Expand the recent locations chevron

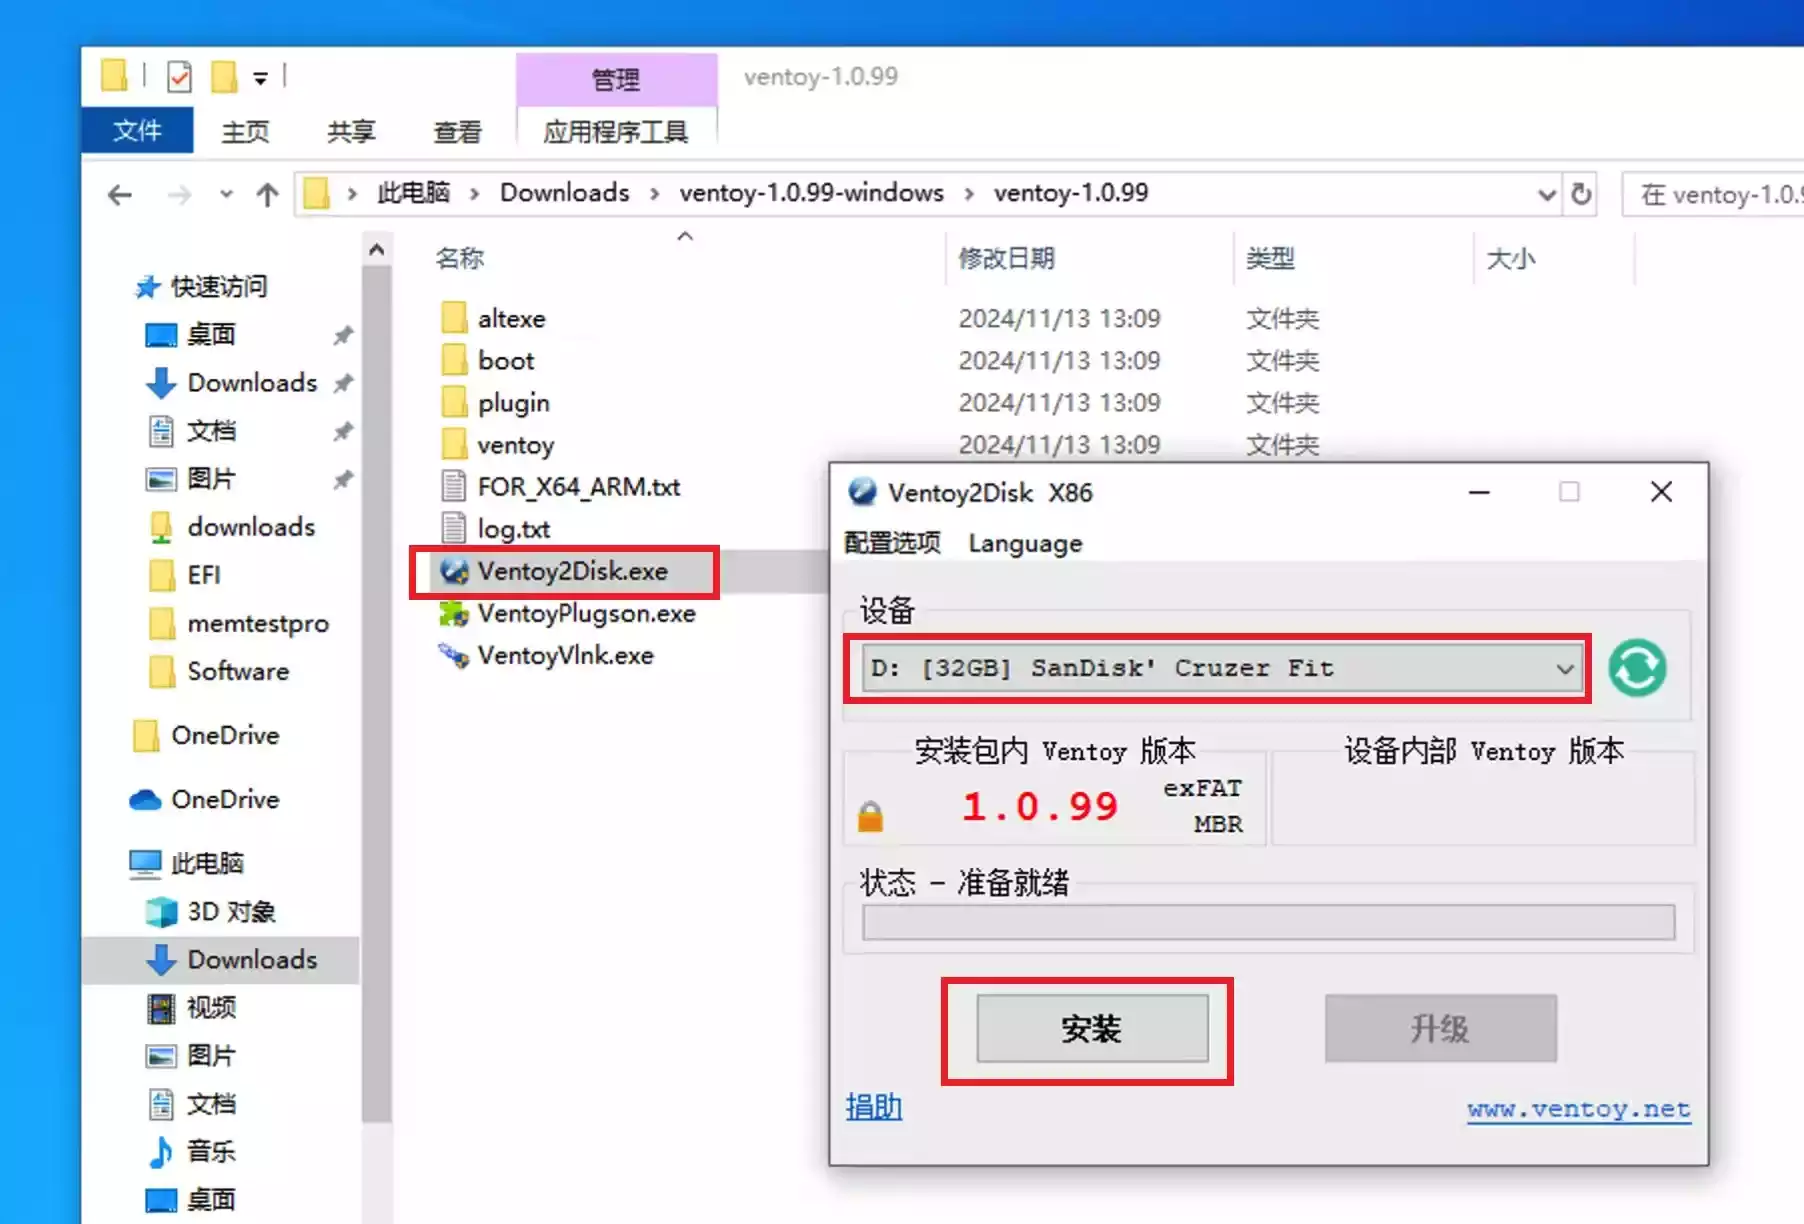(227, 194)
